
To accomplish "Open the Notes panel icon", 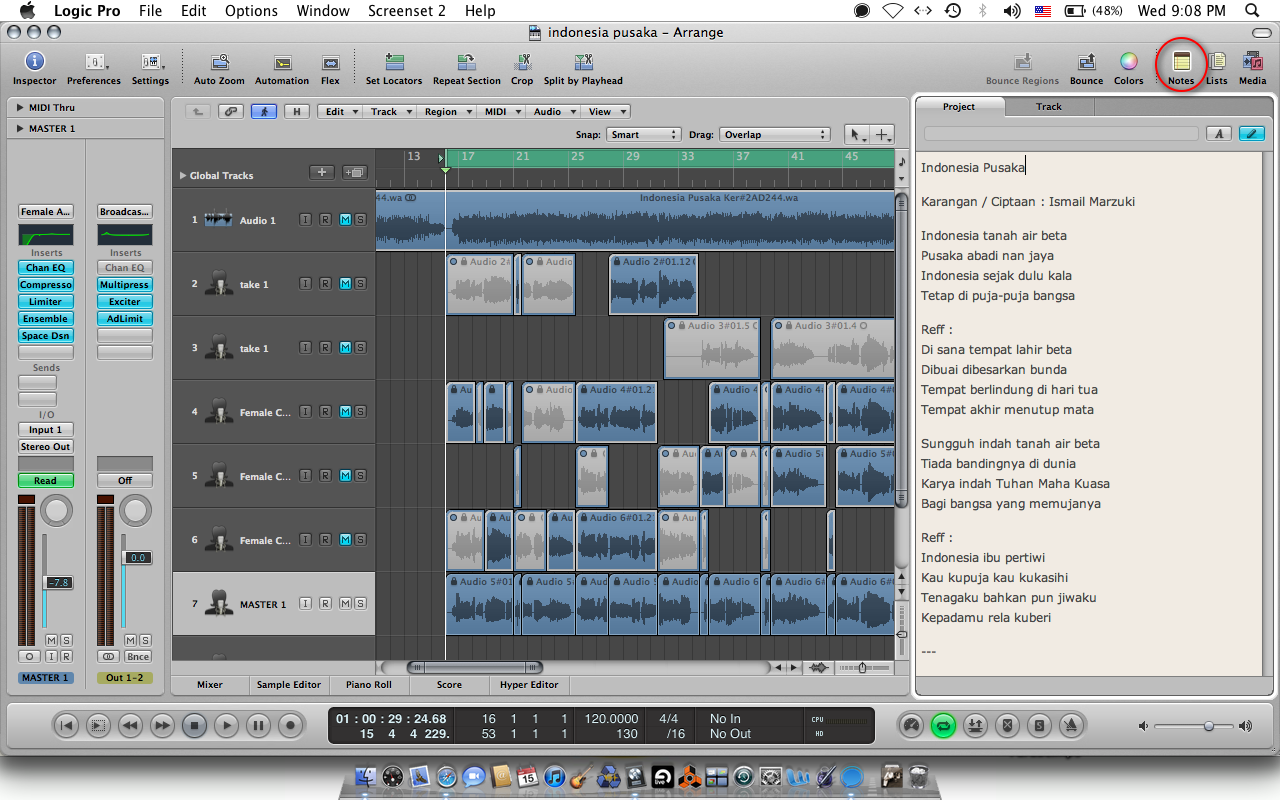I will 1181,62.
